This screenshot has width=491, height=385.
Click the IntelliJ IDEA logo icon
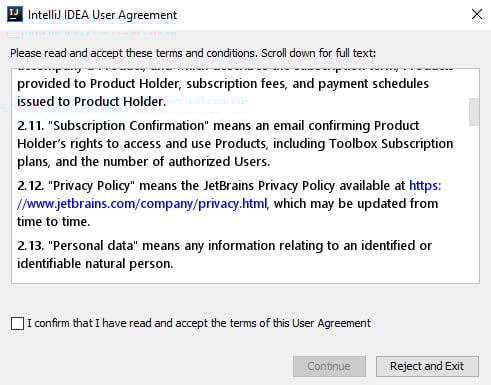[15, 14]
